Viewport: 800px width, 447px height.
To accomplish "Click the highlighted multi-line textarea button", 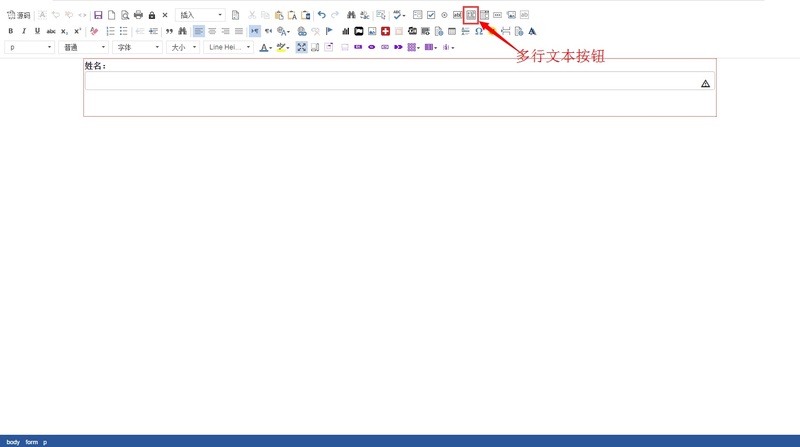I will tap(470, 15).
